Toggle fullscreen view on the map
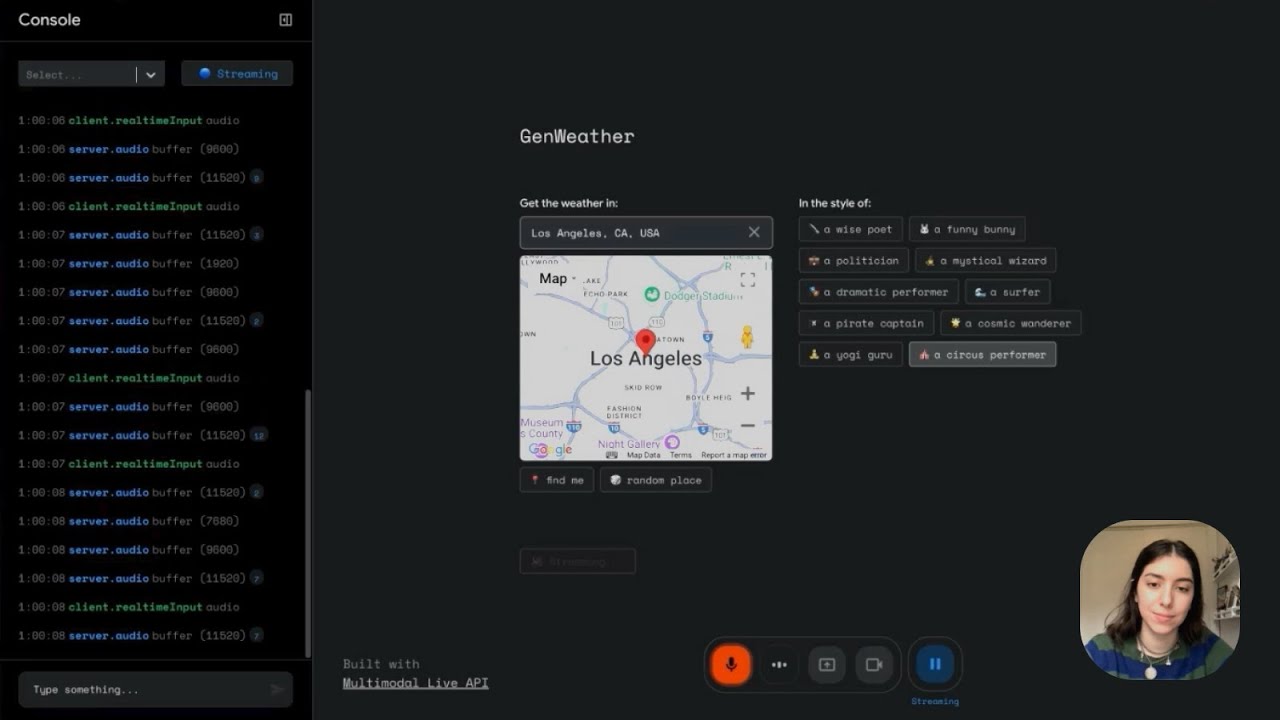This screenshot has width=1280, height=720. tap(748, 279)
